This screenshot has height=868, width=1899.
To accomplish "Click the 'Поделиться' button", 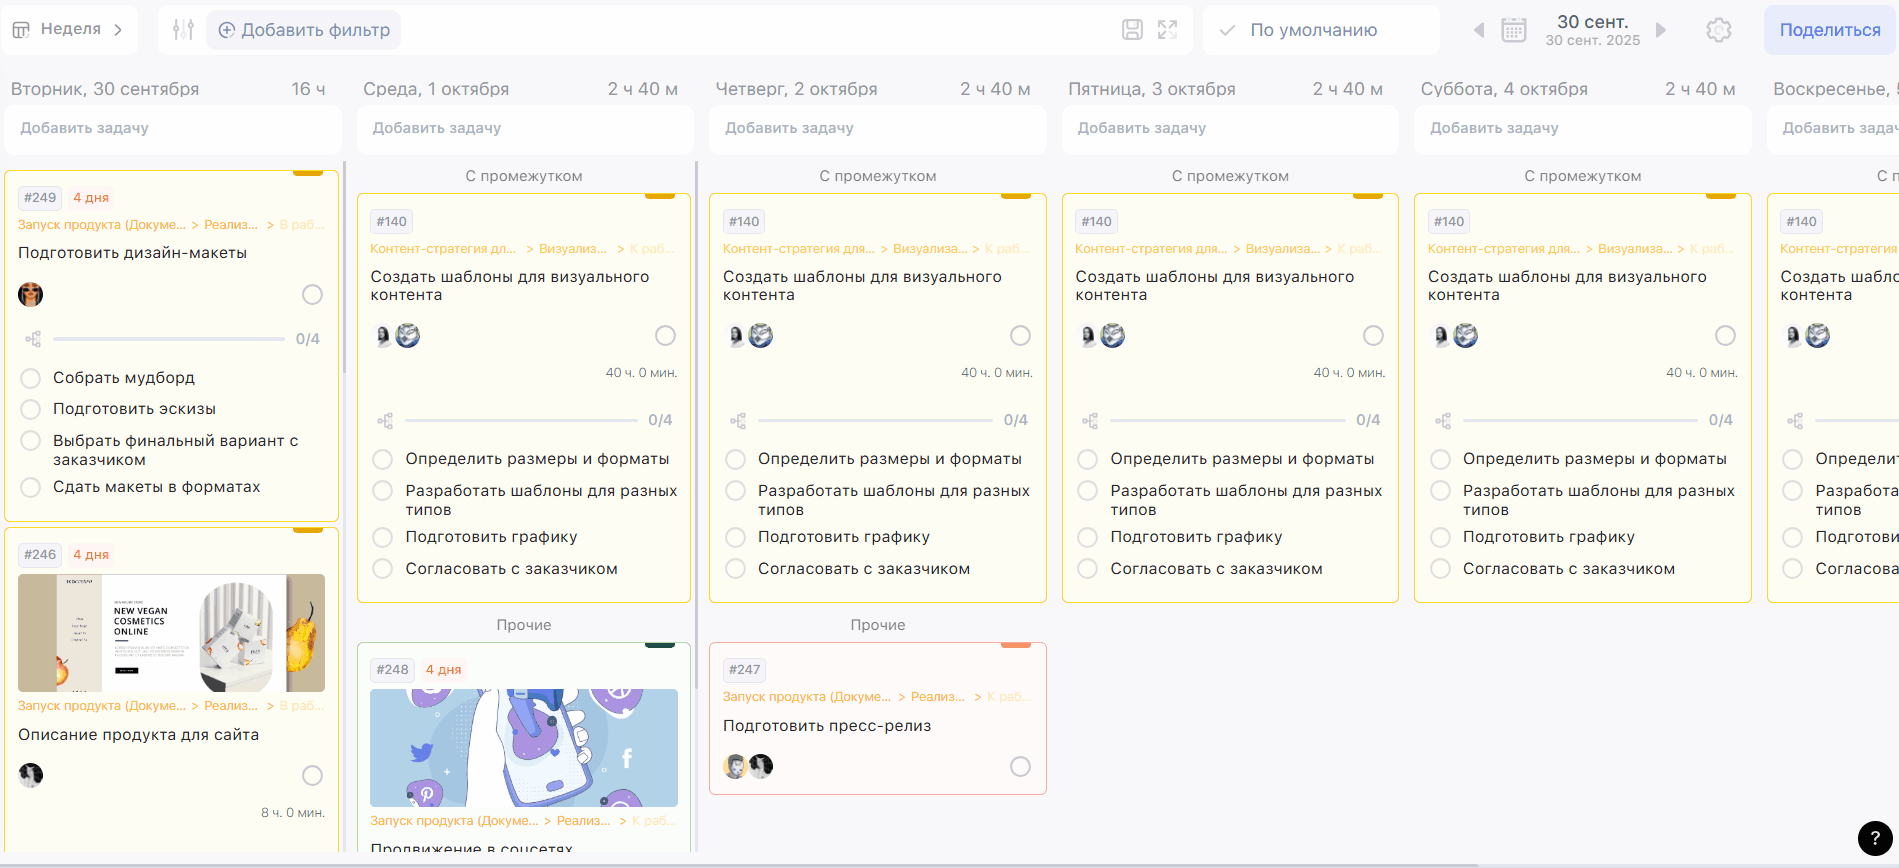I will [1829, 30].
